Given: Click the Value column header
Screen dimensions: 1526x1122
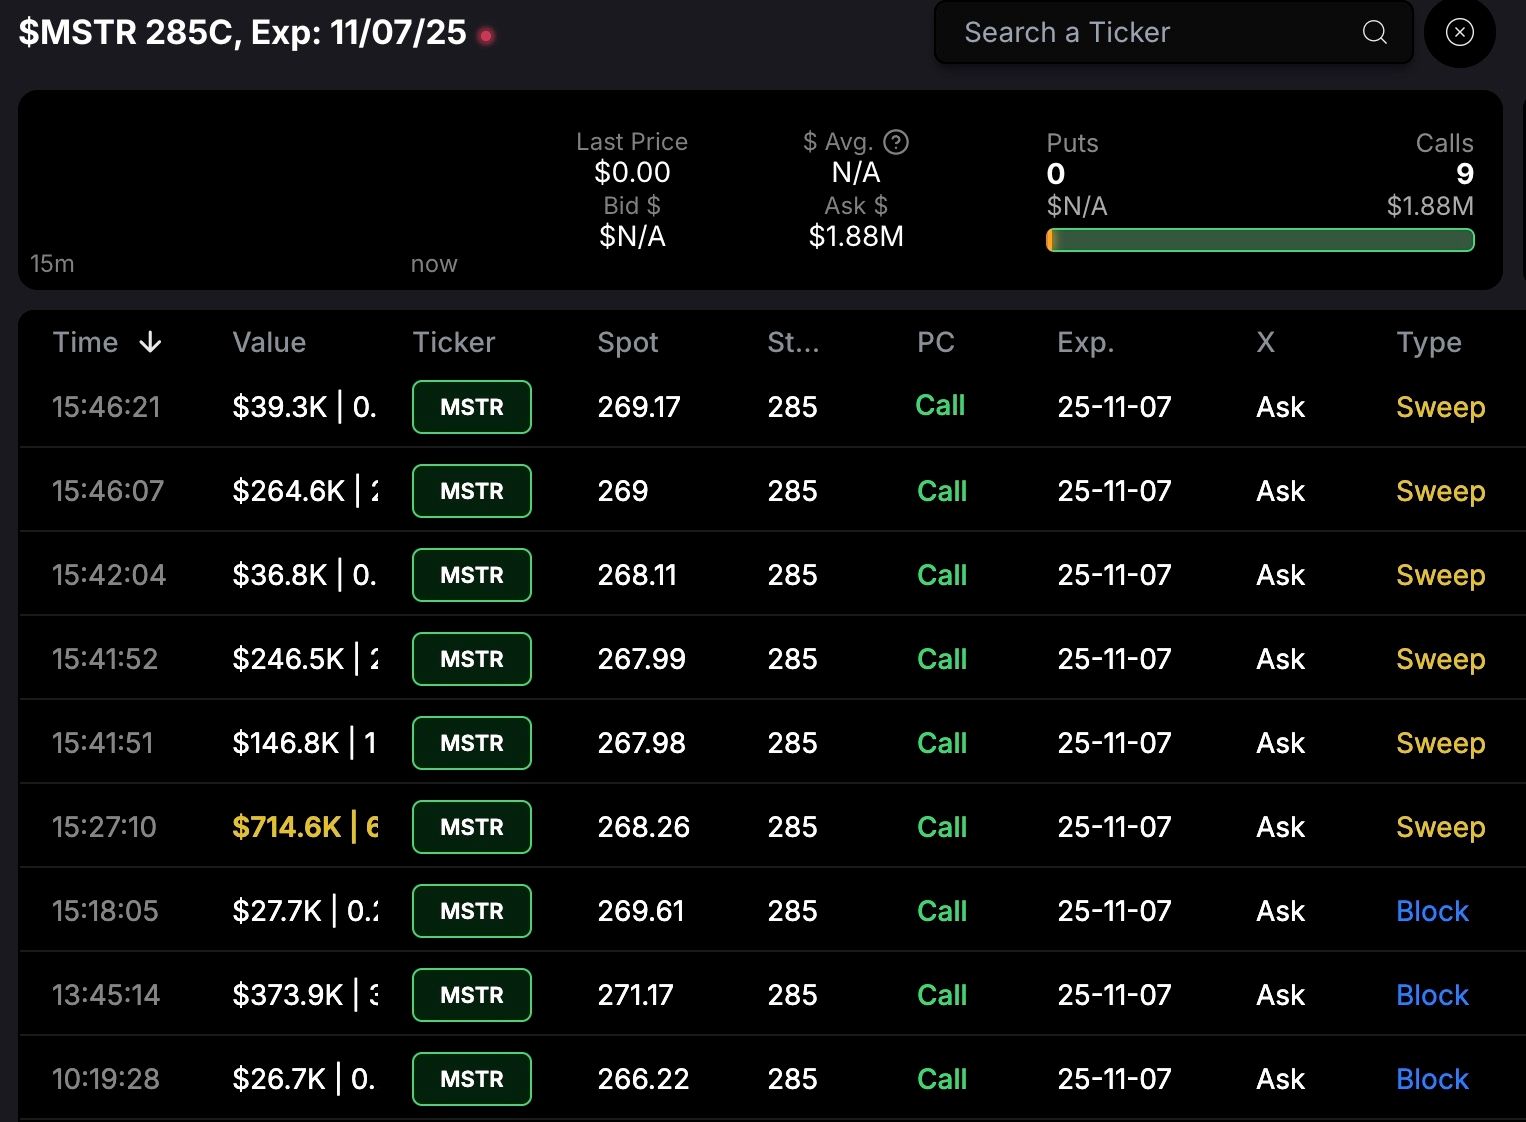Looking at the screenshot, I should point(269,342).
